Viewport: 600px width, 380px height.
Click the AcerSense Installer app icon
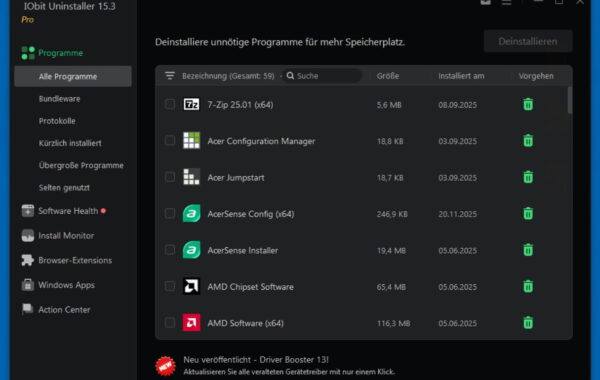191,250
